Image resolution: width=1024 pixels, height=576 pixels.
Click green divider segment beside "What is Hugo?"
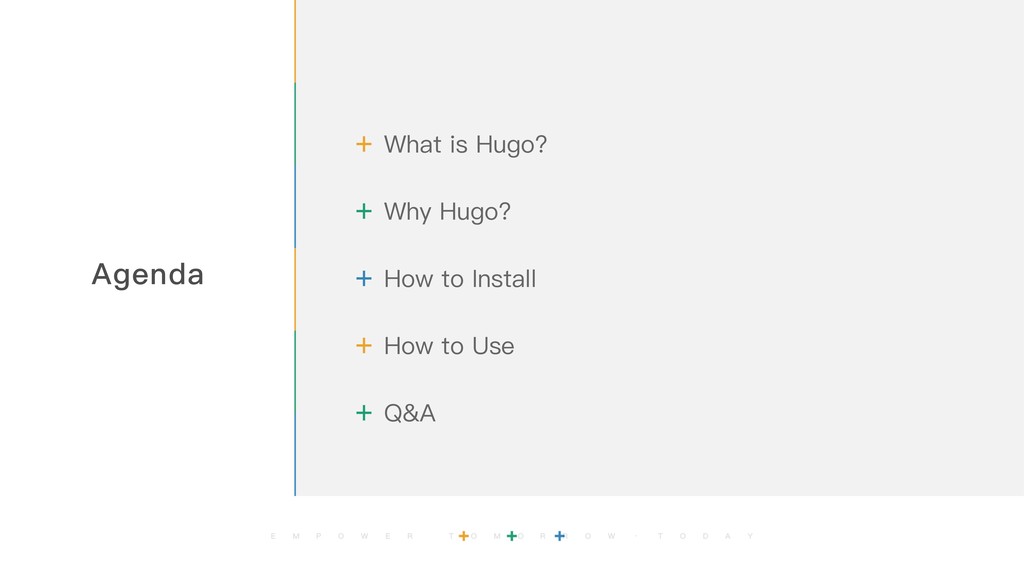pos(295,124)
